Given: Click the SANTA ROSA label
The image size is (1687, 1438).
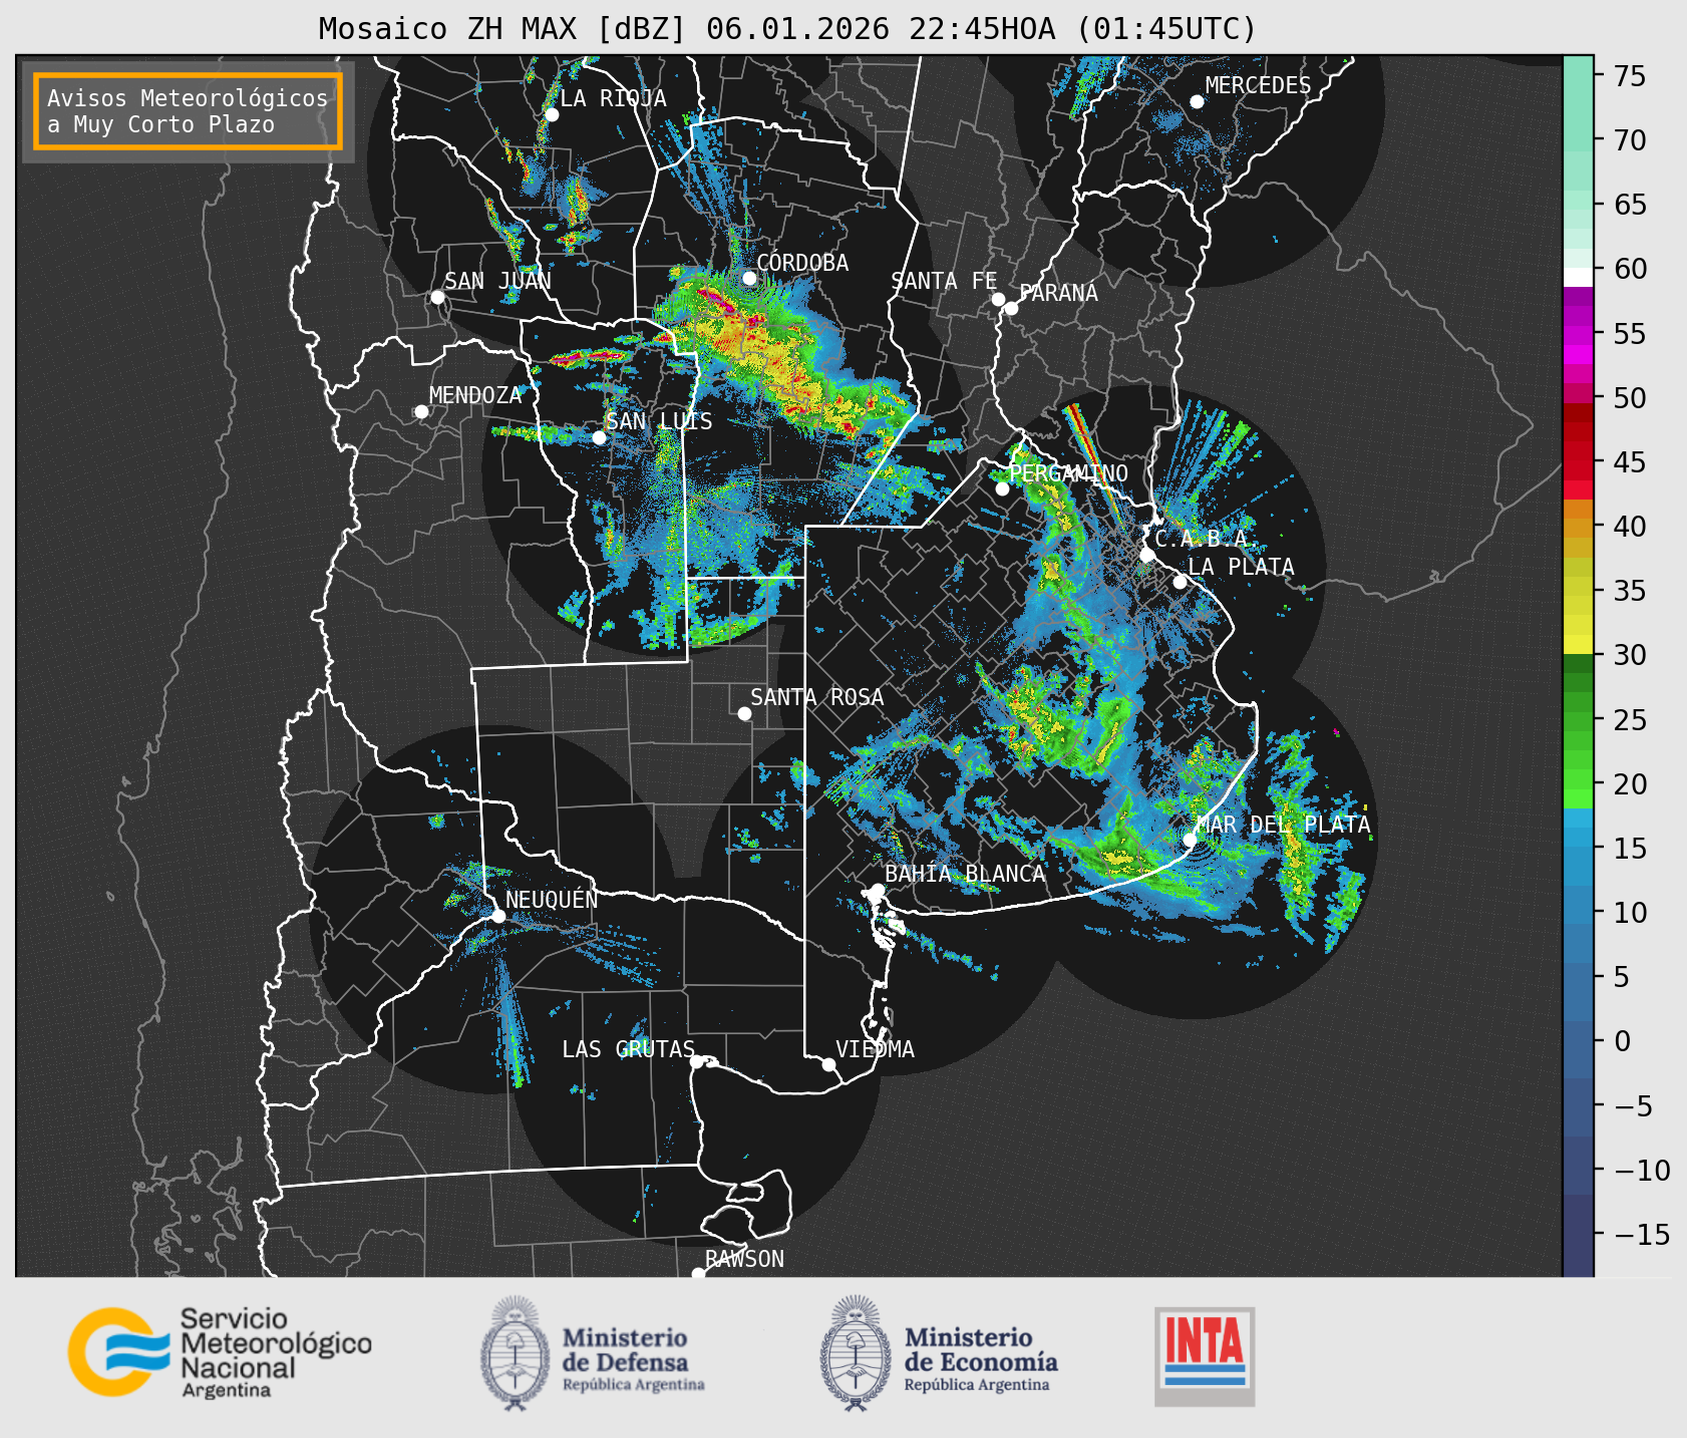Looking at the screenshot, I should [x=817, y=697].
